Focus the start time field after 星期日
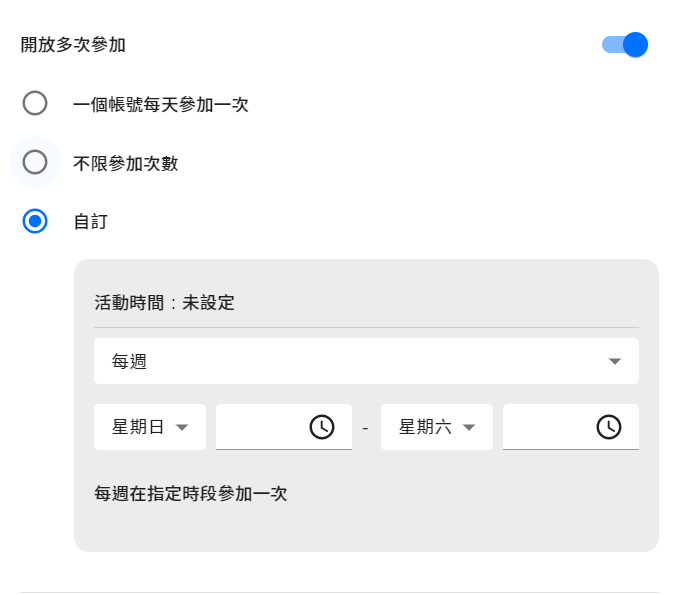This screenshot has width=675, height=595. 260,427
